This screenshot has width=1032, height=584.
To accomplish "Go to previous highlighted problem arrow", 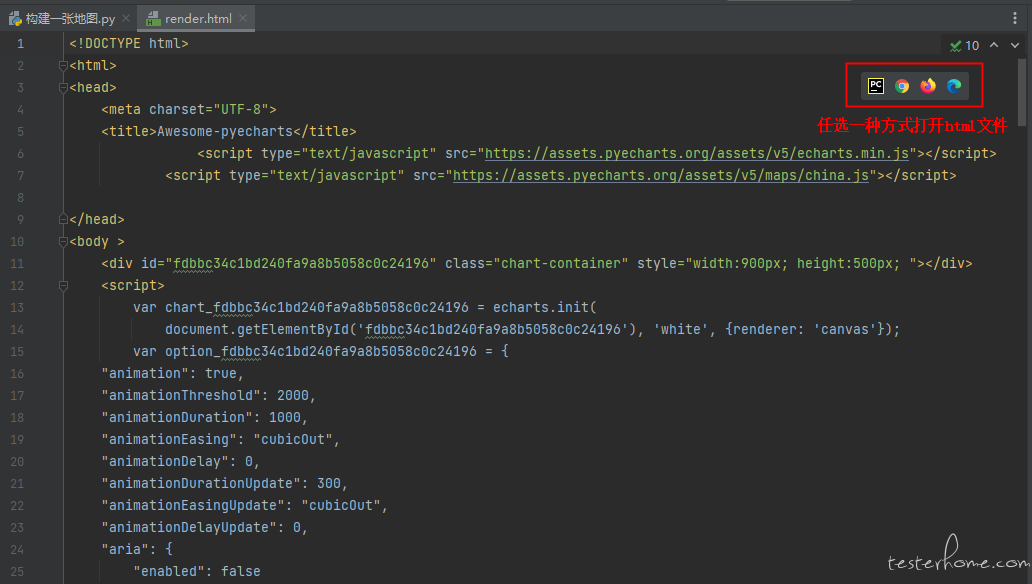I will (994, 45).
